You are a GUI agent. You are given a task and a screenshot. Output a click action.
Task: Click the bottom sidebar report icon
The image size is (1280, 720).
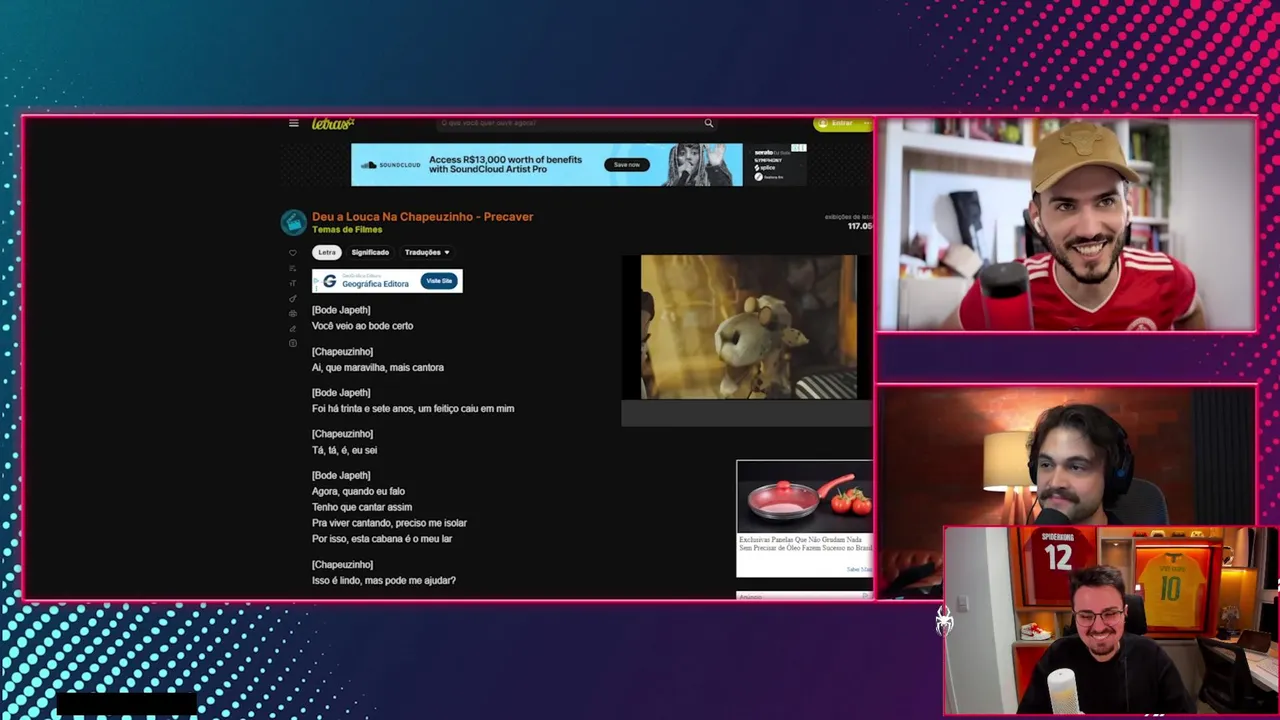(x=293, y=343)
